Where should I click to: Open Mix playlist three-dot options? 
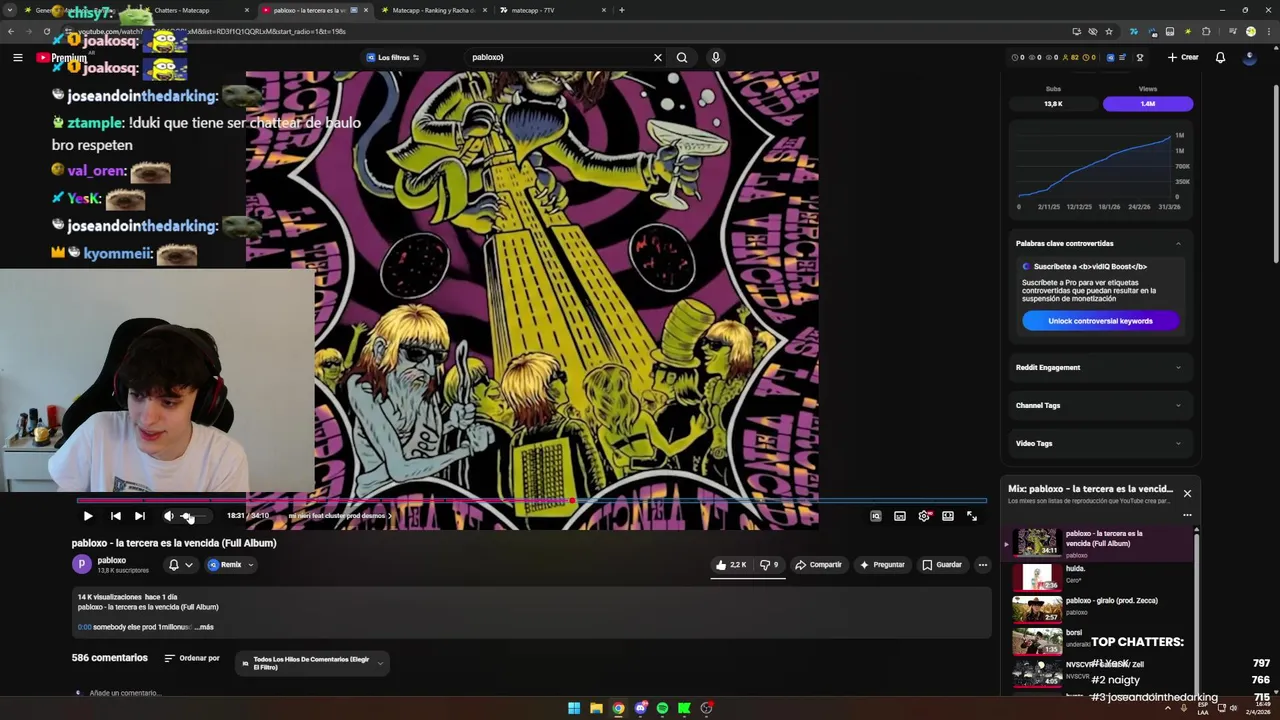[x=1187, y=515]
